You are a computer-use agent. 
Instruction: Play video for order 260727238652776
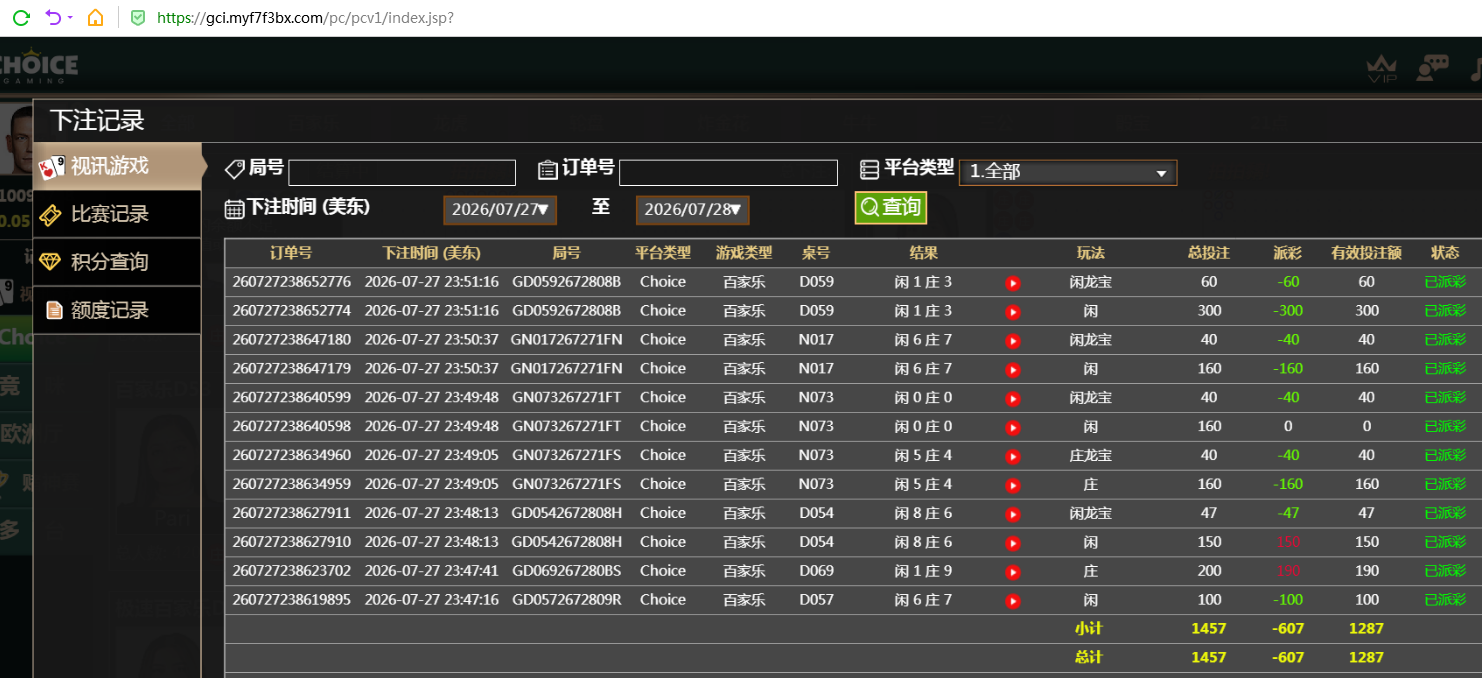(x=1013, y=283)
